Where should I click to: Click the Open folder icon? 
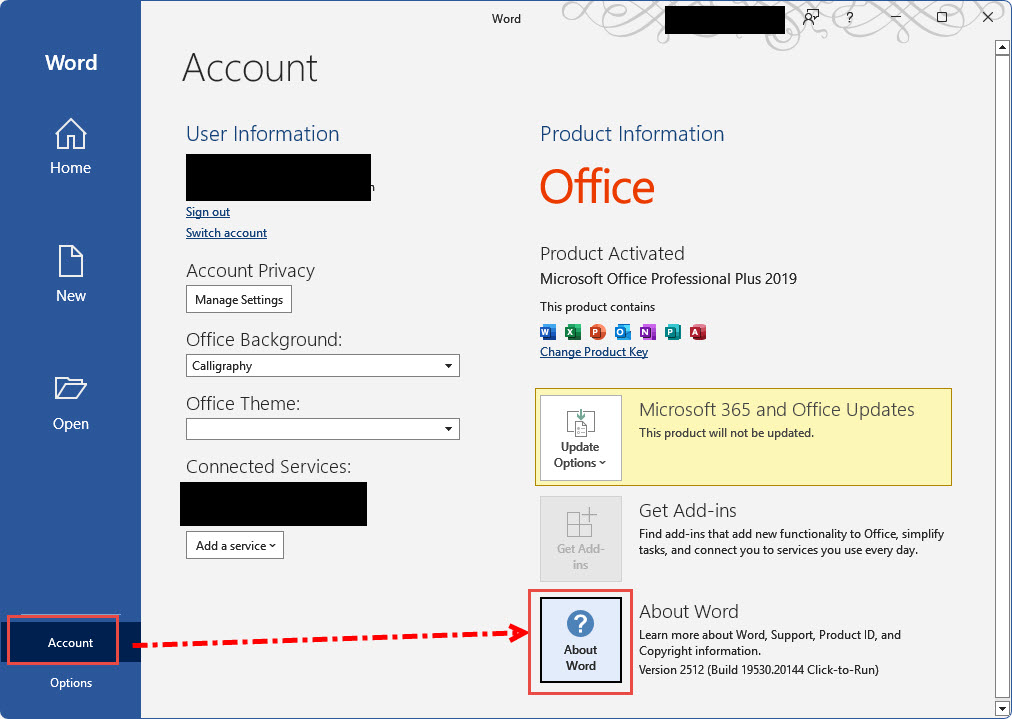[70, 389]
